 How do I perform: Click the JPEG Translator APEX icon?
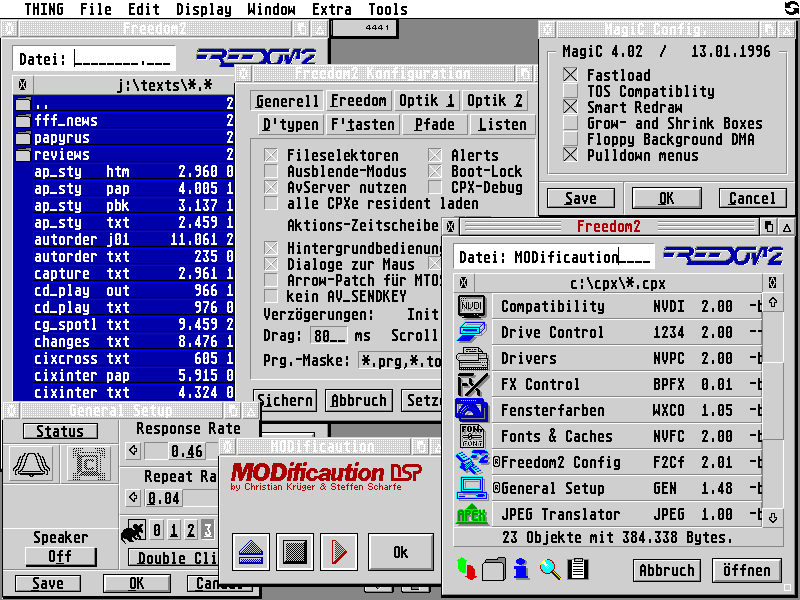coord(471,514)
